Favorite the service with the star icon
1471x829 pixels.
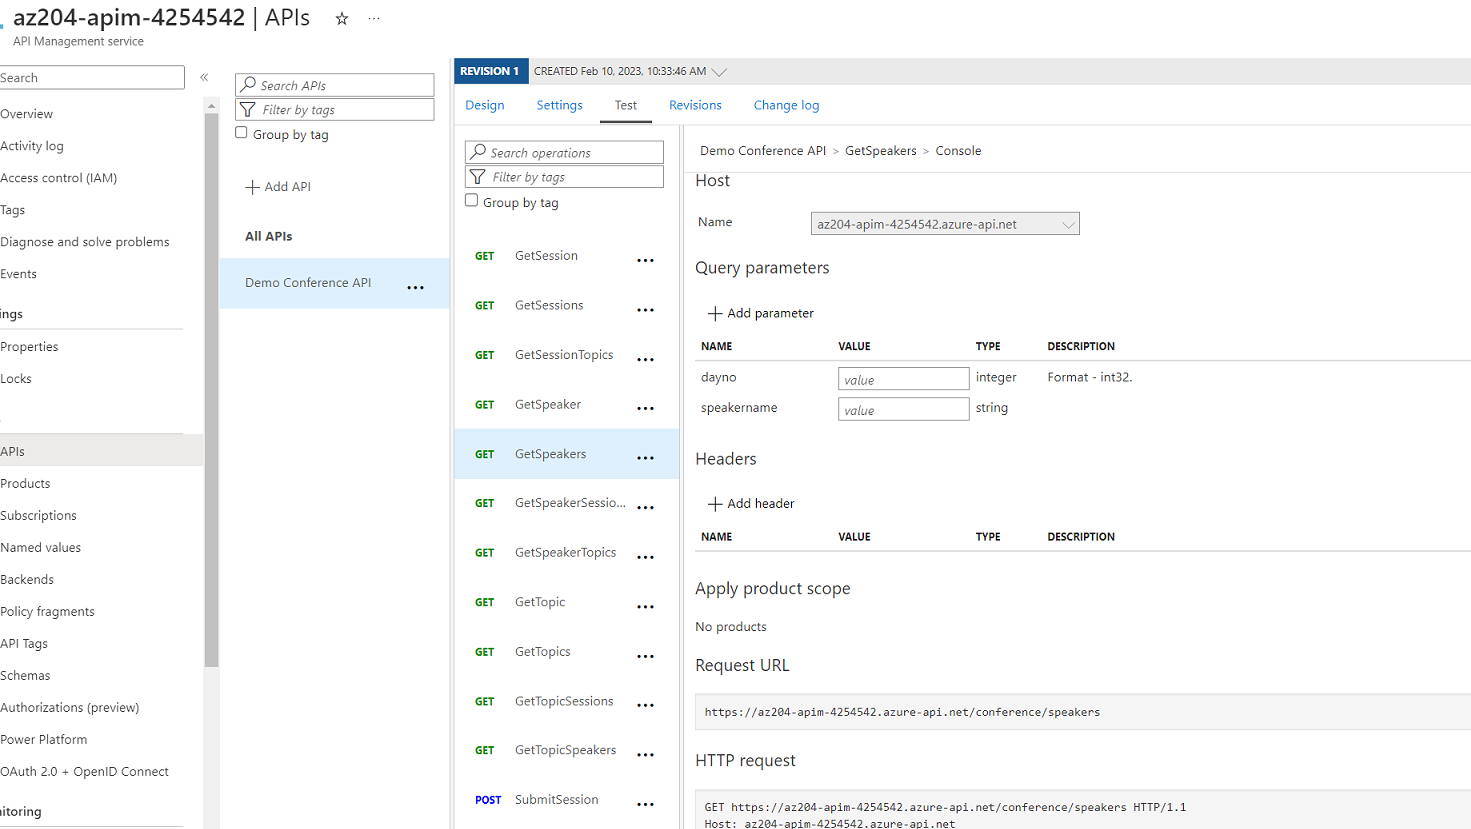(x=342, y=18)
